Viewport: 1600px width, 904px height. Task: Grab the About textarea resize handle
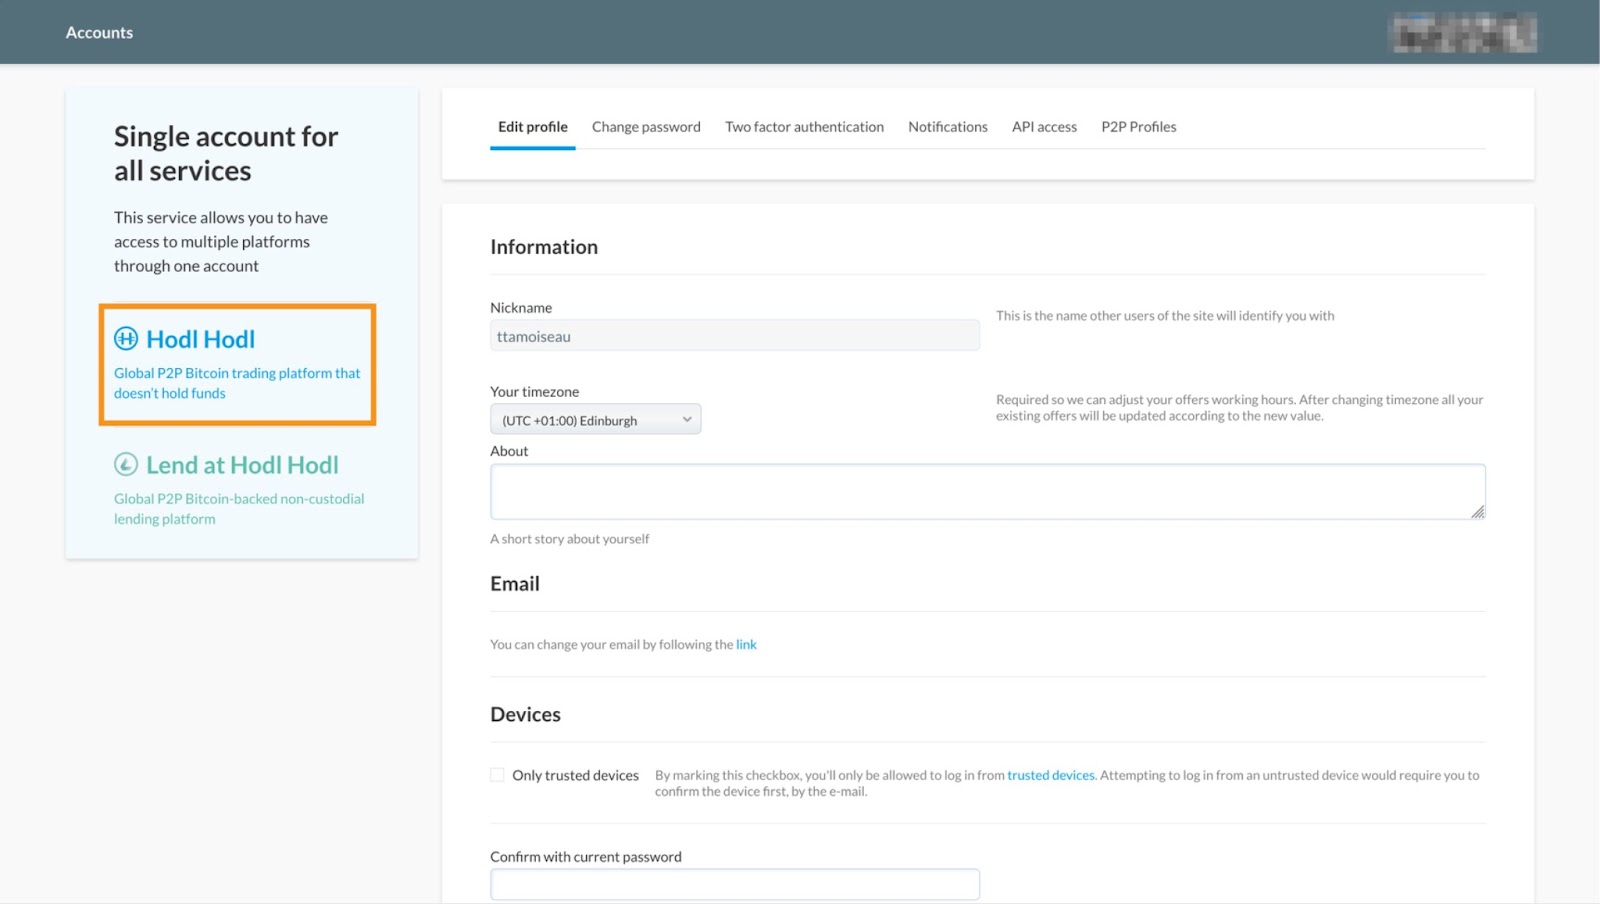point(1477,511)
